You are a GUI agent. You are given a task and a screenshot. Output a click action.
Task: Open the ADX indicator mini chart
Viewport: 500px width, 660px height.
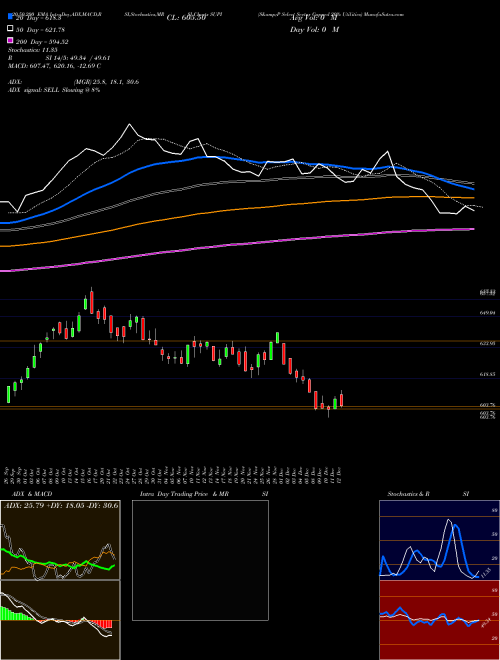pos(60,540)
